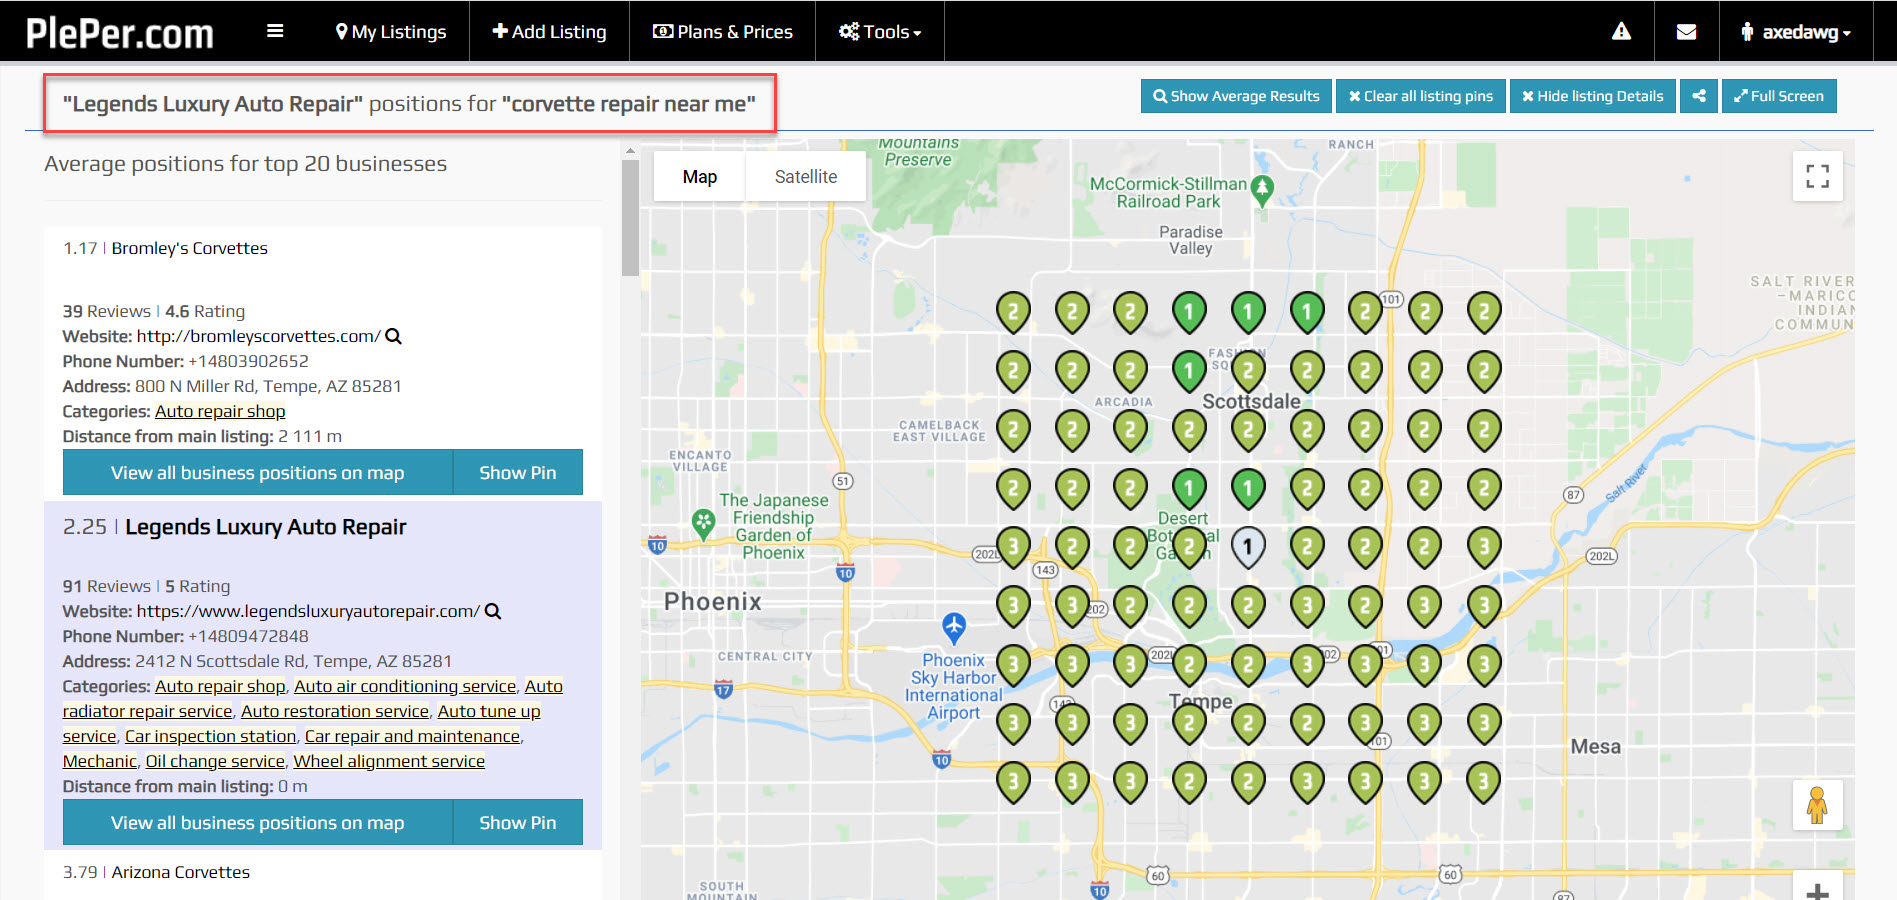Open the hamburger navigation menu
This screenshot has width=1897, height=900.
[x=275, y=31]
